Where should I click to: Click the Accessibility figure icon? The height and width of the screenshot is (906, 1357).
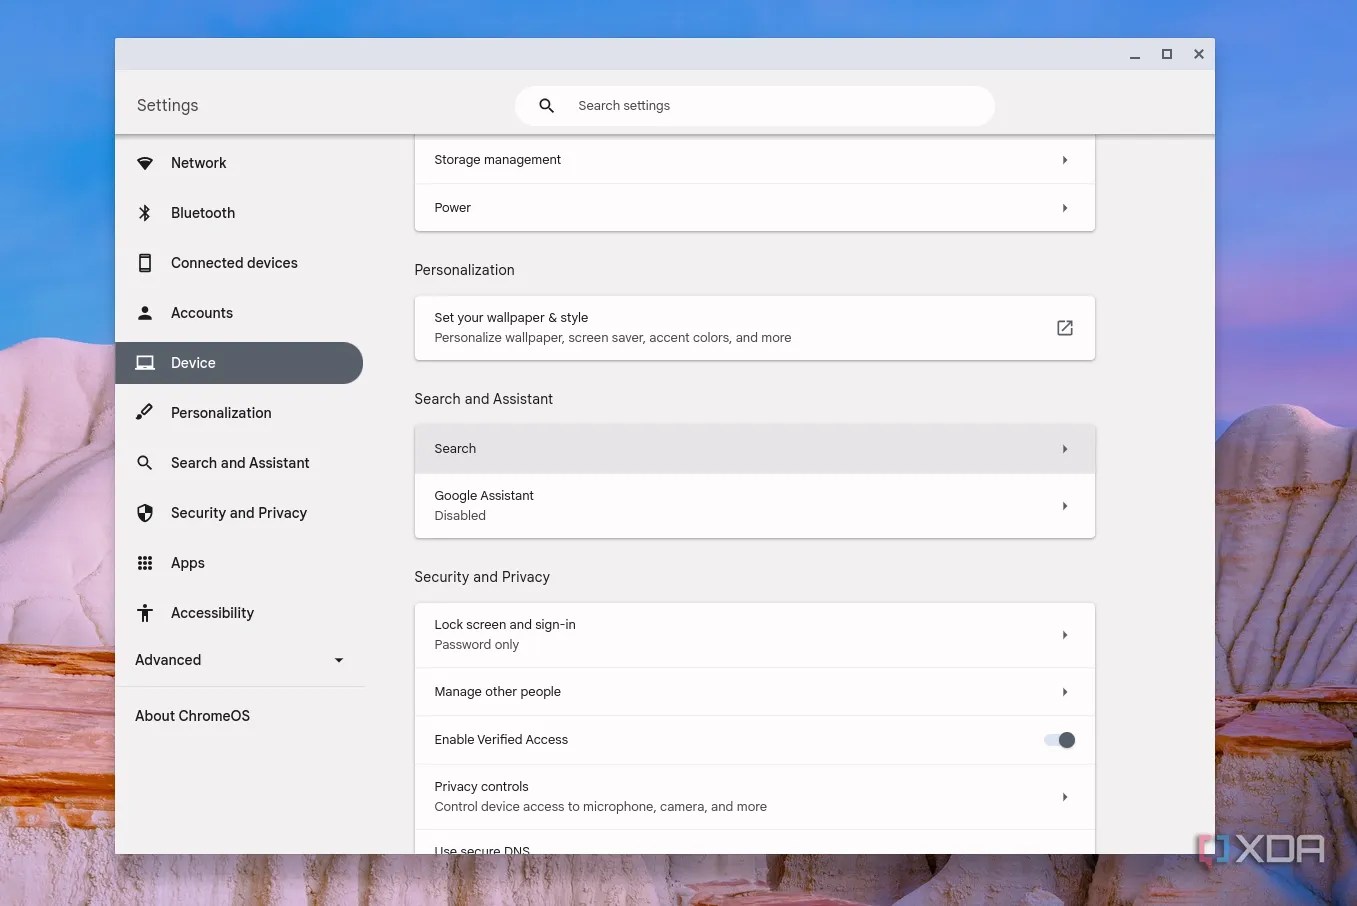(x=145, y=613)
